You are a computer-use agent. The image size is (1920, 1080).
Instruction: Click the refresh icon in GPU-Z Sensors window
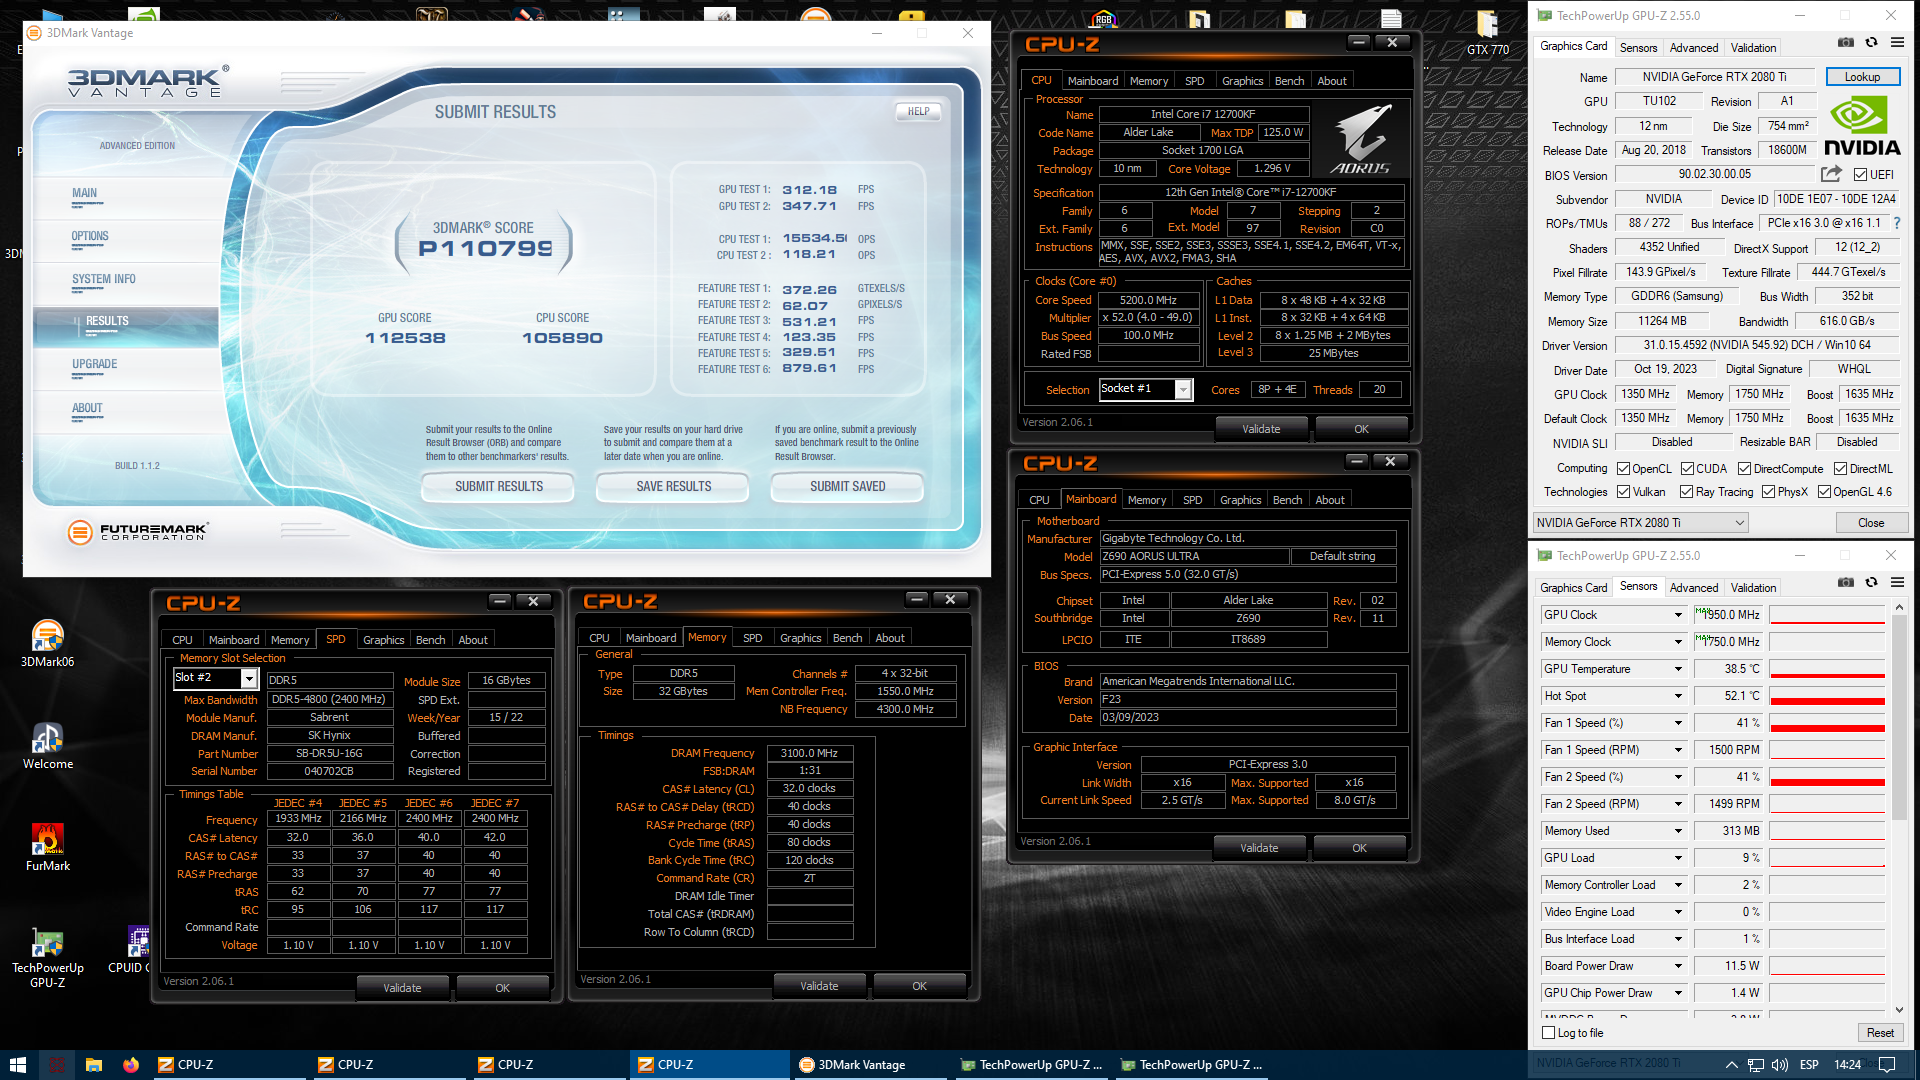point(1871,582)
